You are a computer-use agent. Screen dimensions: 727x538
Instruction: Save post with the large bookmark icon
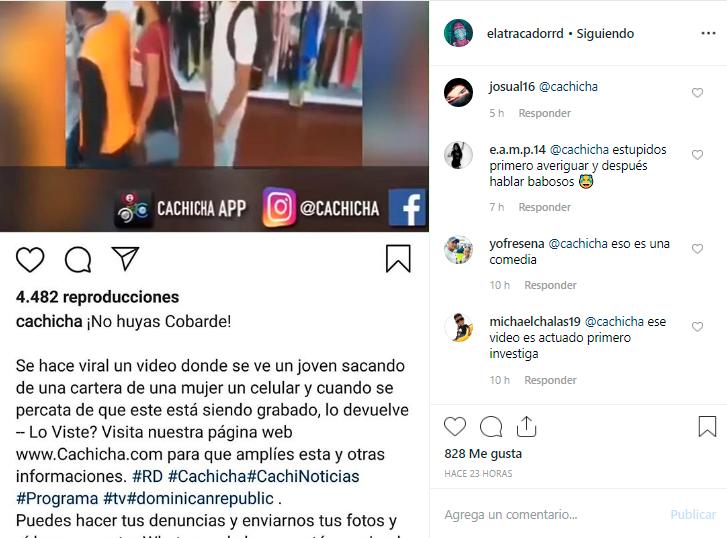(398, 258)
